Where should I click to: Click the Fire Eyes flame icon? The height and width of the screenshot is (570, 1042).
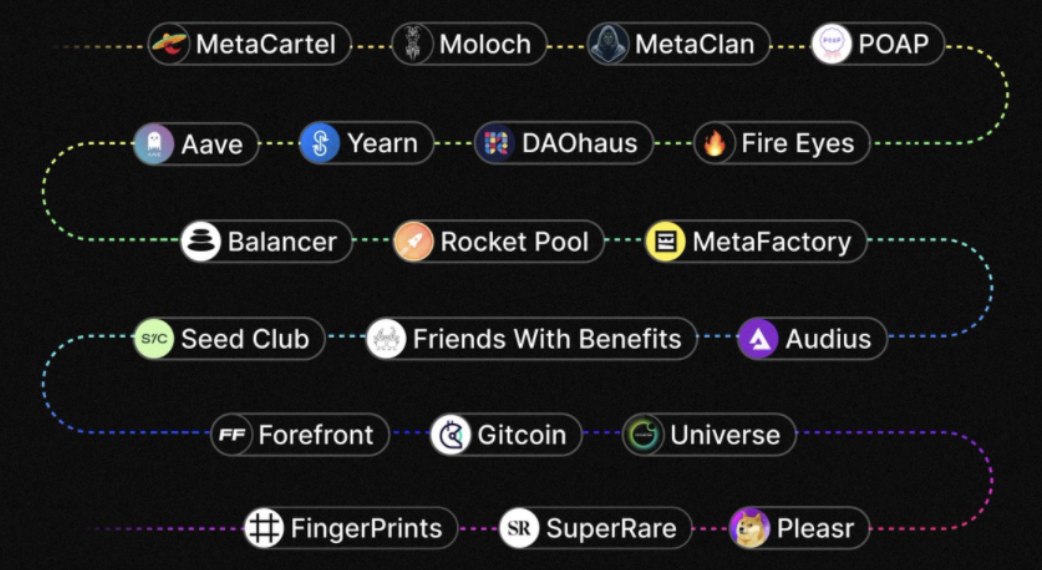click(x=714, y=143)
